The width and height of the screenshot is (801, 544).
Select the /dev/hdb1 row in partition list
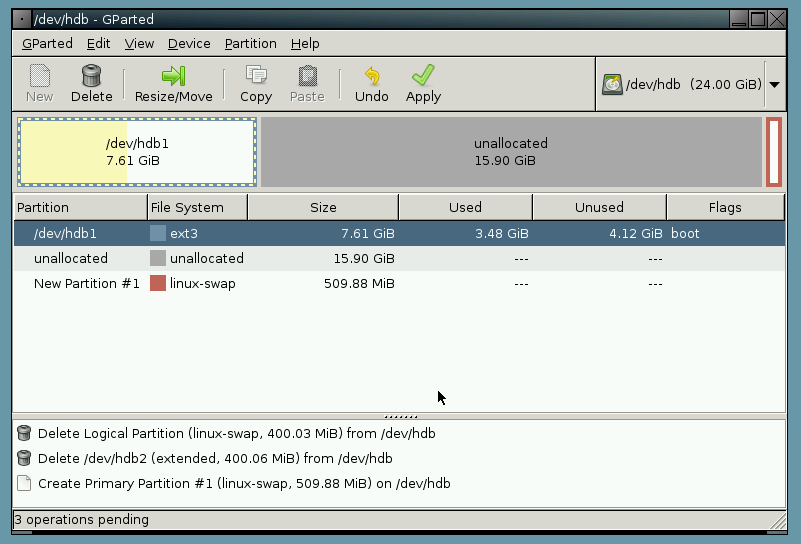click(399, 233)
